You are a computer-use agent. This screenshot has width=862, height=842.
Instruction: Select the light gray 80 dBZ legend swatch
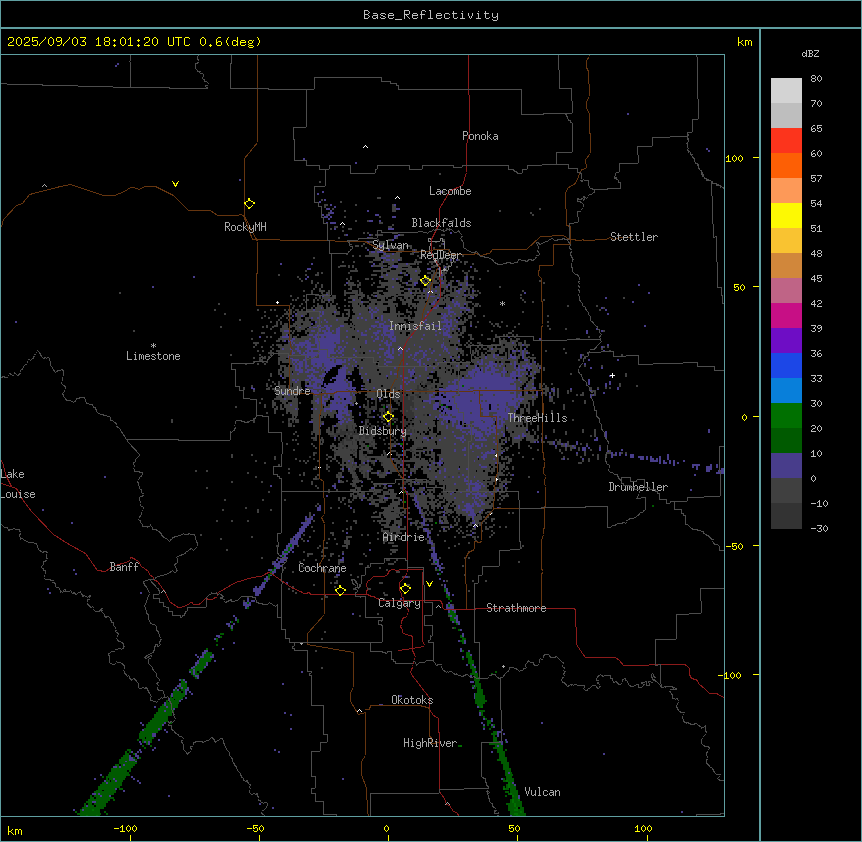(x=786, y=90)
